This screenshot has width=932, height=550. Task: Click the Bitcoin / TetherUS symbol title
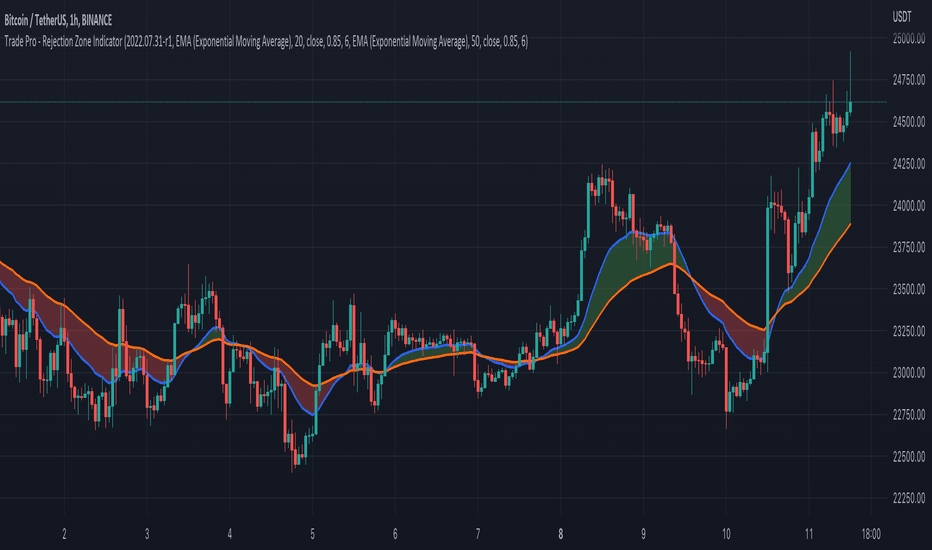(x=58, y=21)
